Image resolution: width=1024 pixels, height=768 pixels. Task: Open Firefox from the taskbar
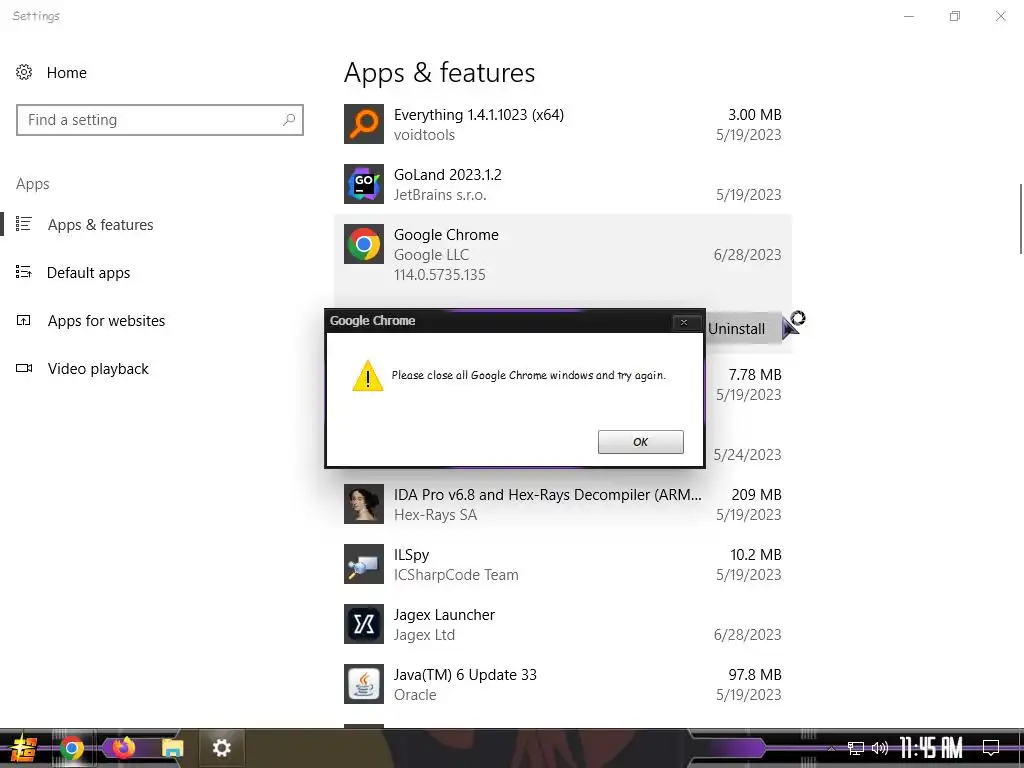[x=123, y=748]
